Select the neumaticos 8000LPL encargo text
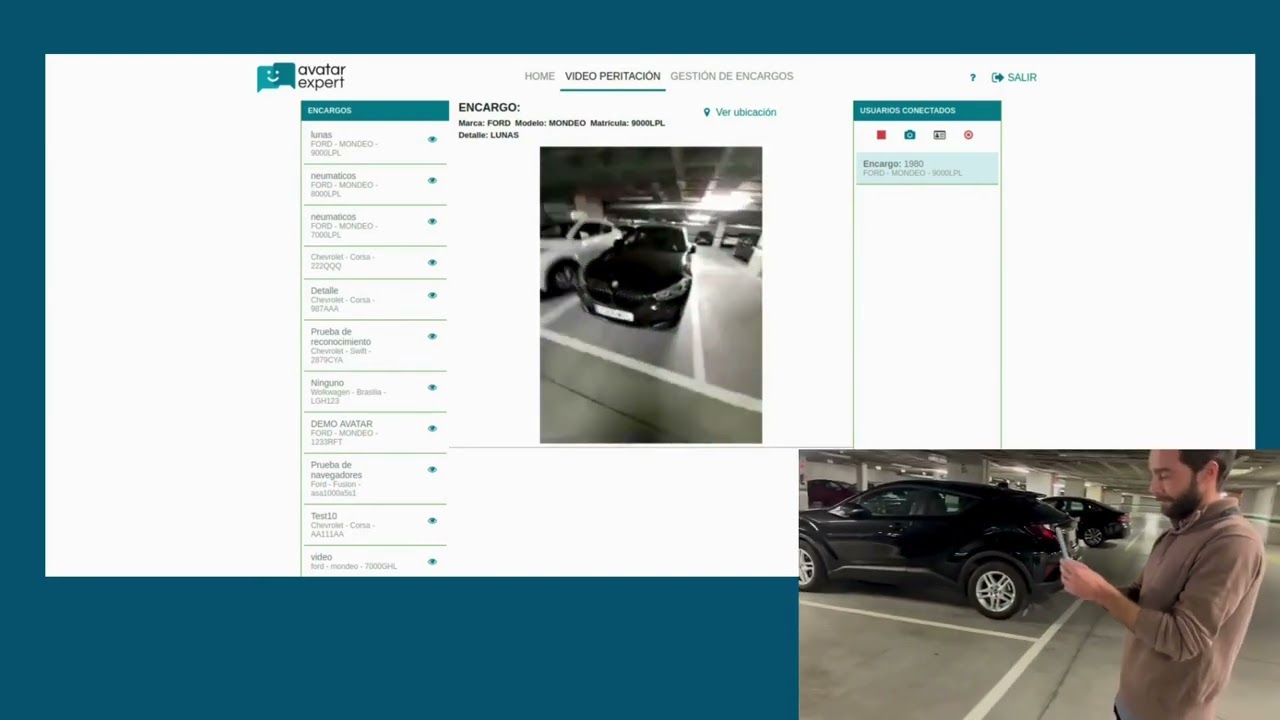Viewport: 1280px width, 720px height. click(345, 184)
